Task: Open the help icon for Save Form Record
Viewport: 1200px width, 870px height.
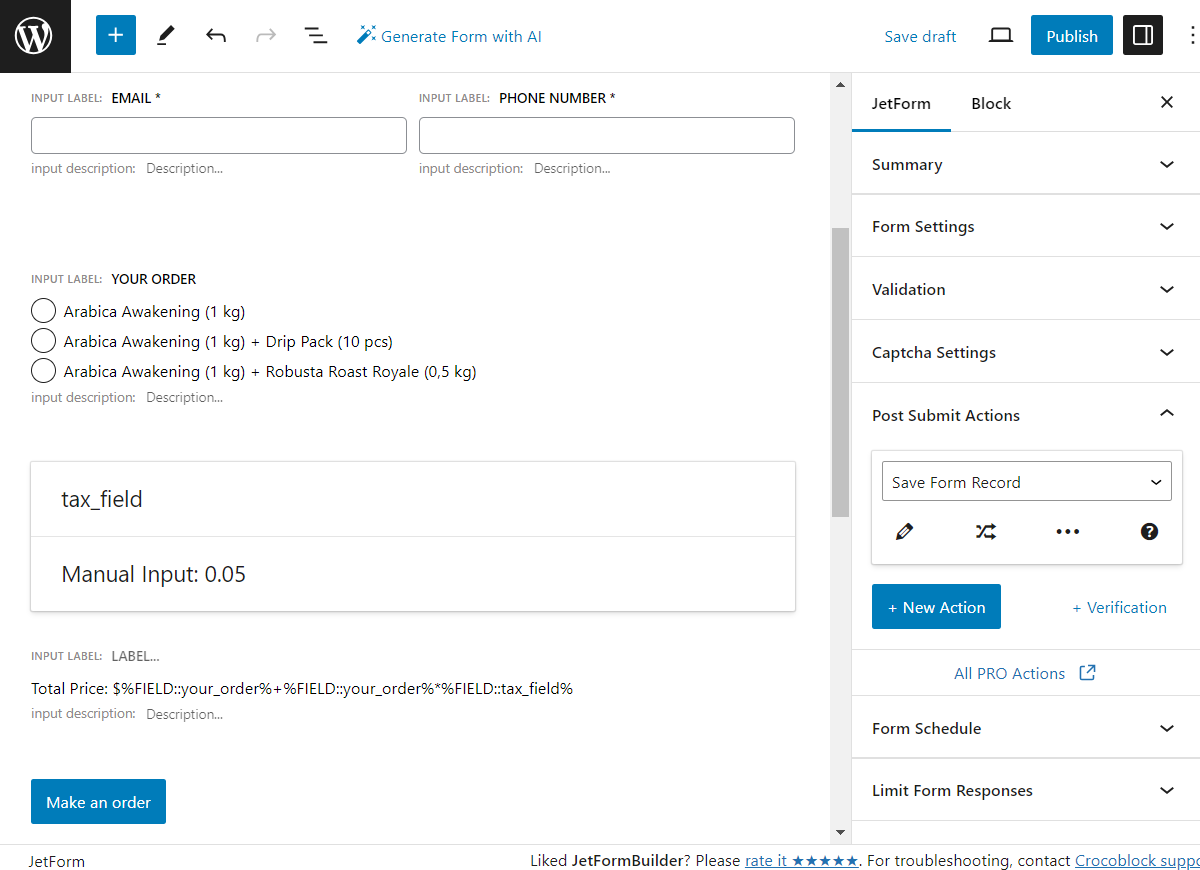Action: 1149,531
